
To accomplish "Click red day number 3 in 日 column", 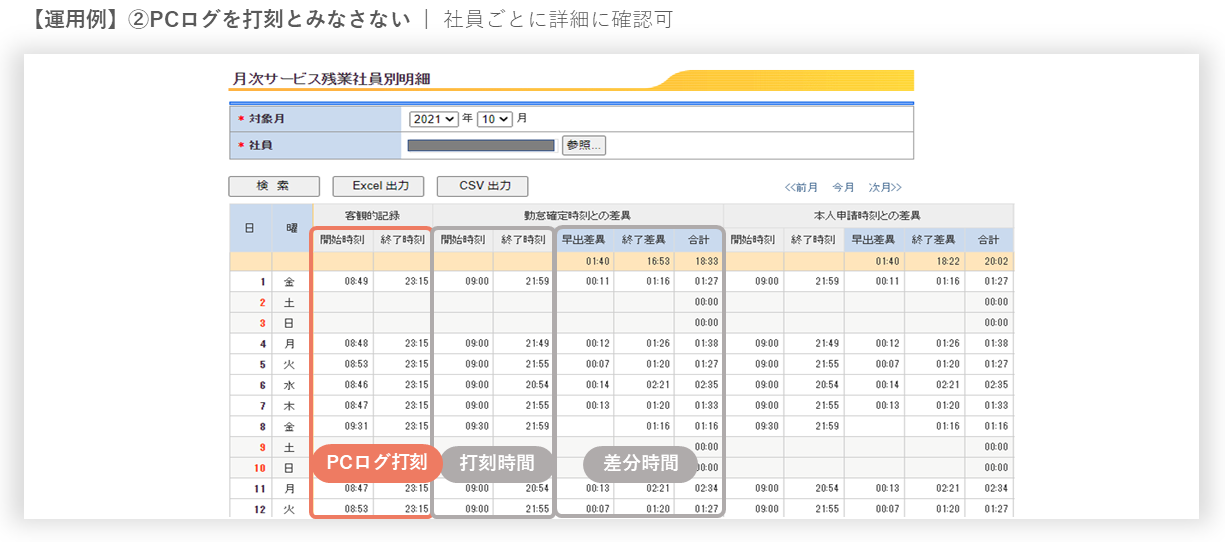I will [263, 323].
